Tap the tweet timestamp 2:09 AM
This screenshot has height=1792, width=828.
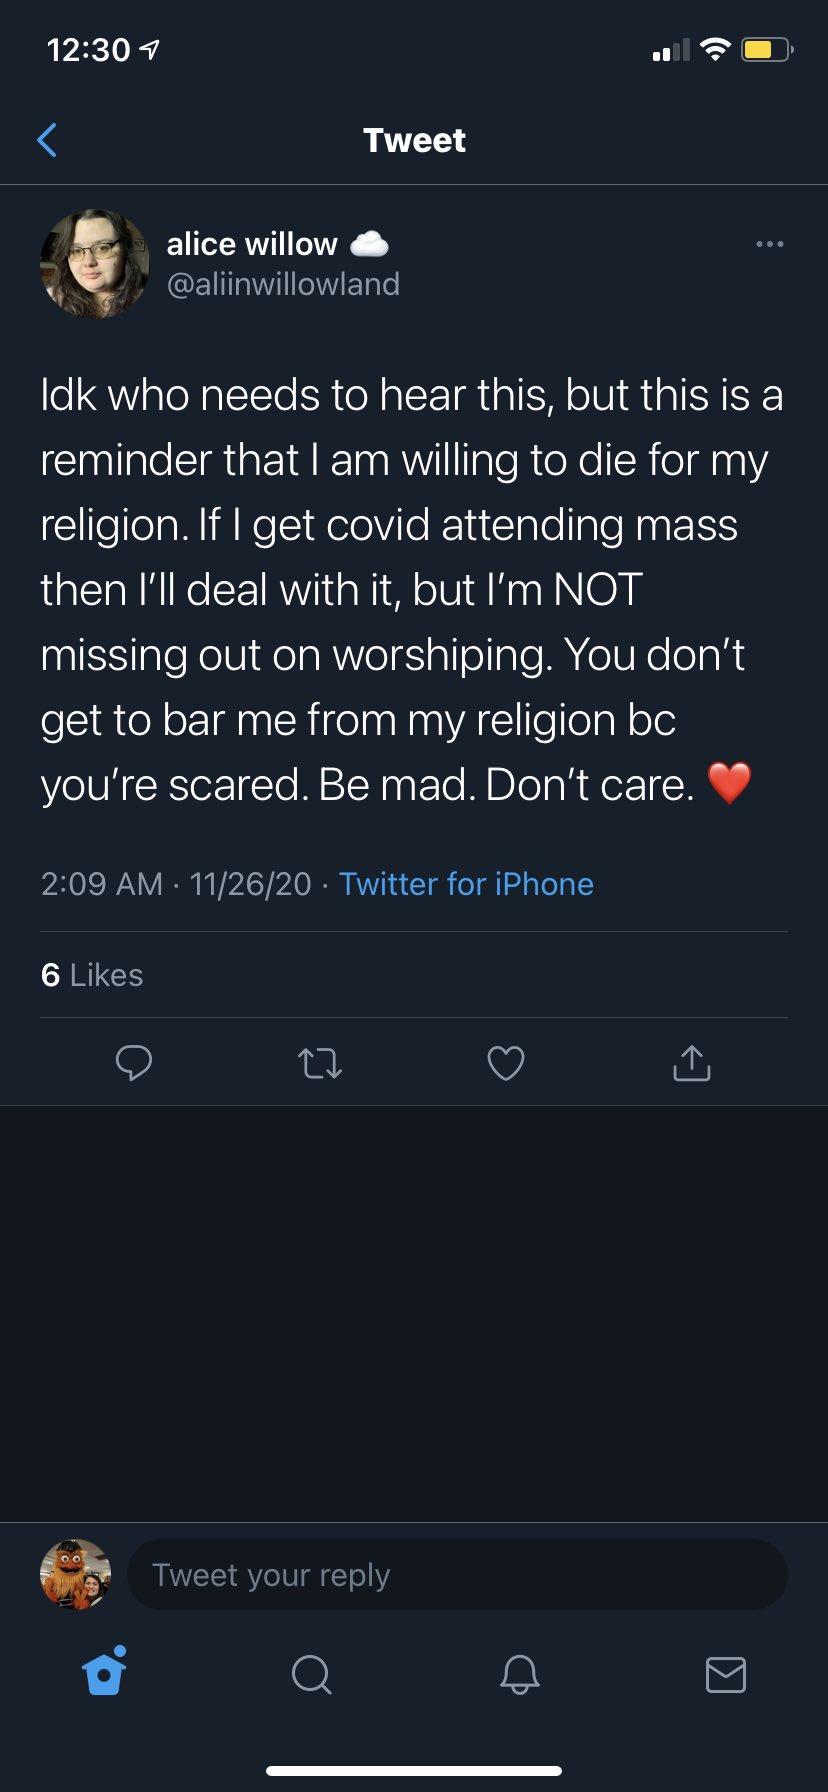[x=101, y=884]
